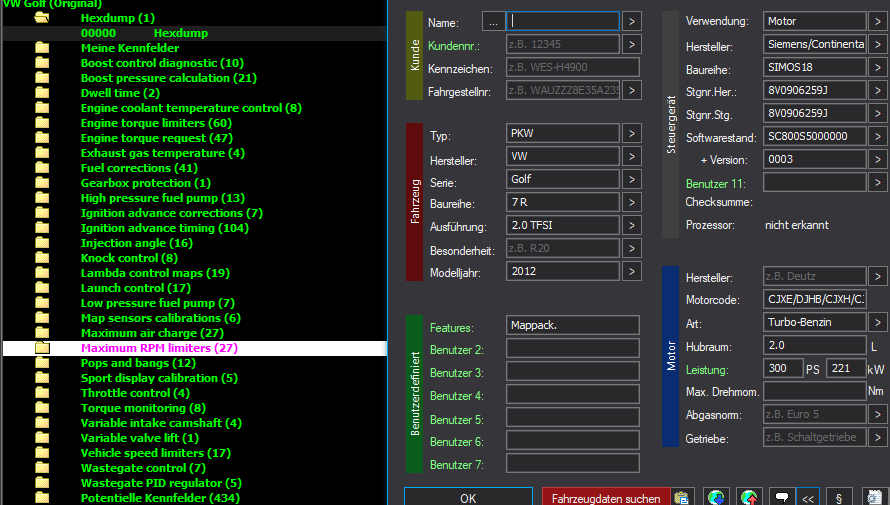Select Ignition advance timing (104) folder
The image size is (890, 505).
165,228
